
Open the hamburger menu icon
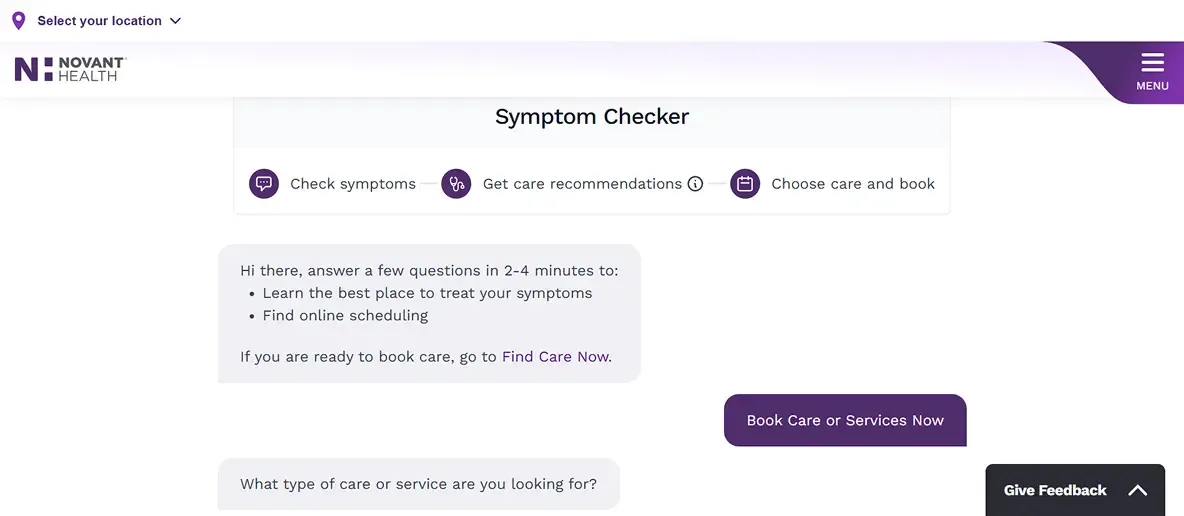coord(1152,63)
